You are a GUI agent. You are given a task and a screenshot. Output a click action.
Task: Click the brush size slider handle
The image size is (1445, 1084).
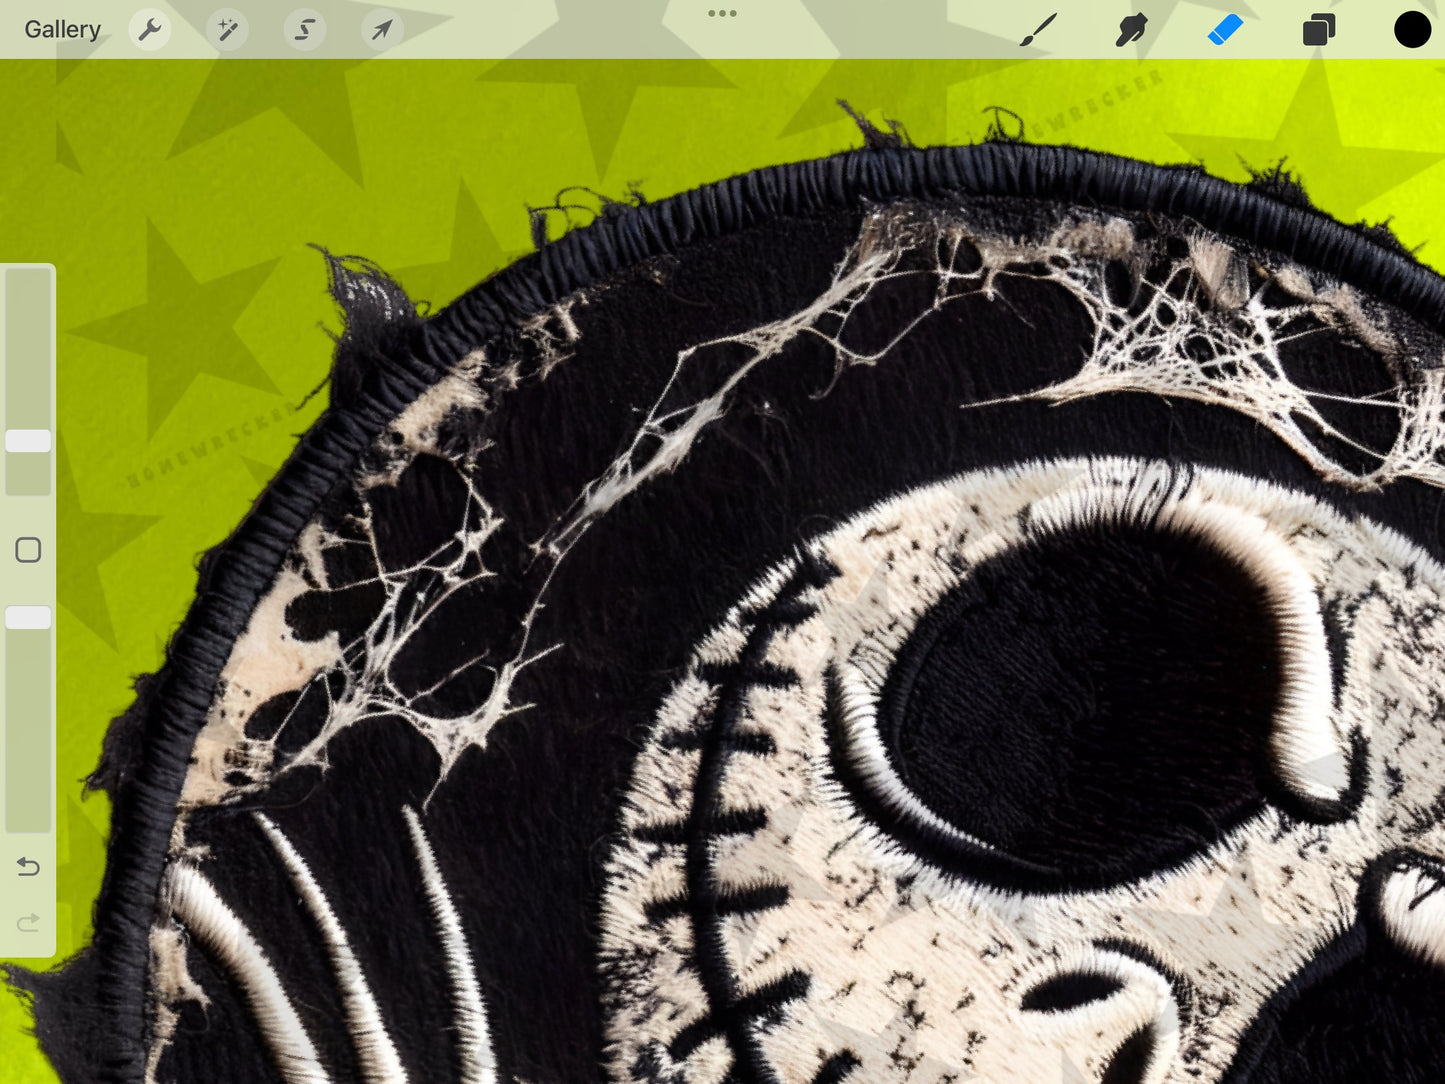(x=28, y=441)
